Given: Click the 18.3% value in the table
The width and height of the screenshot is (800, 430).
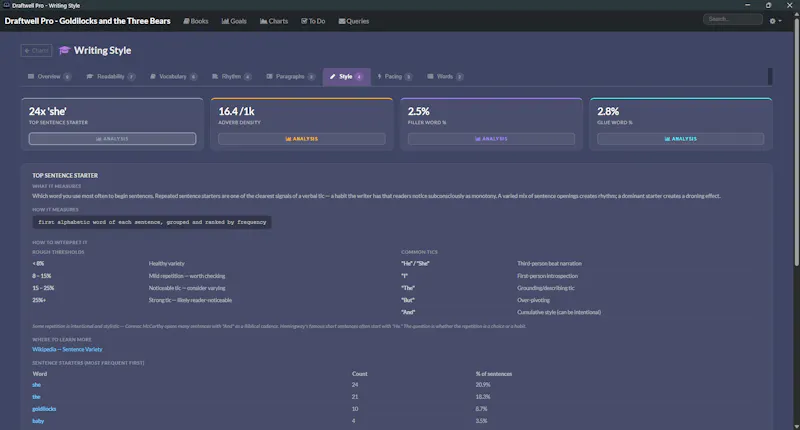Looking at the screenshot, I should click(x=483, y=397).
